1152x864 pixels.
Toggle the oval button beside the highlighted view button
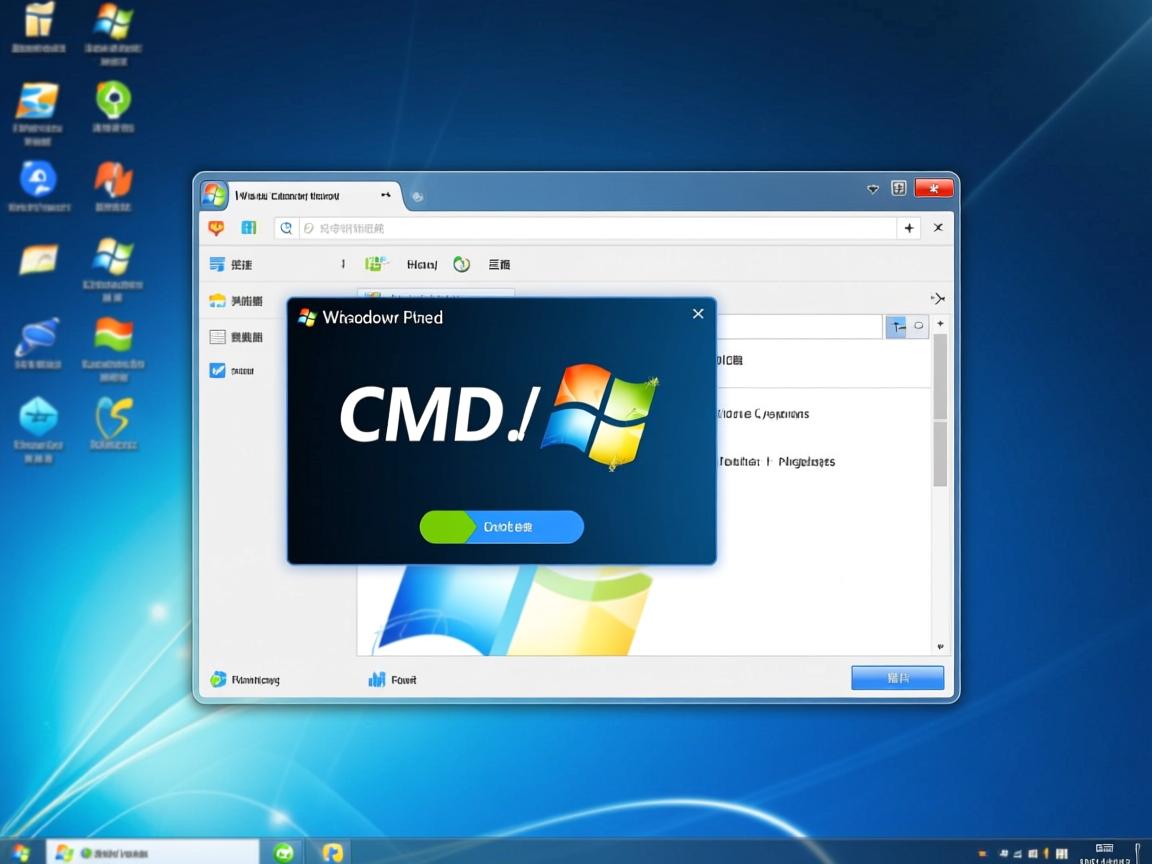[x=919, y=326]
